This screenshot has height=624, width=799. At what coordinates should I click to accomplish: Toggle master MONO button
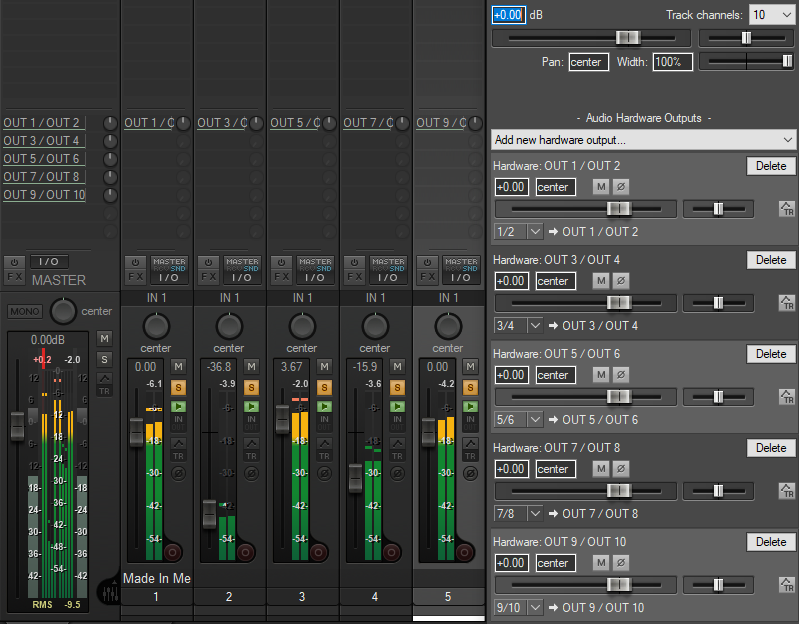click(x=25, y=311)
